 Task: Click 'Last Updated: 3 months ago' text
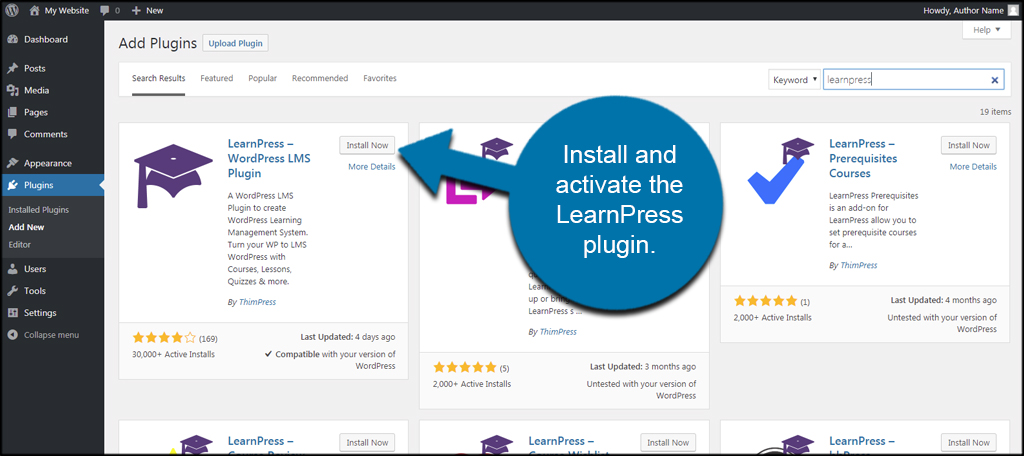pos(643,366)
